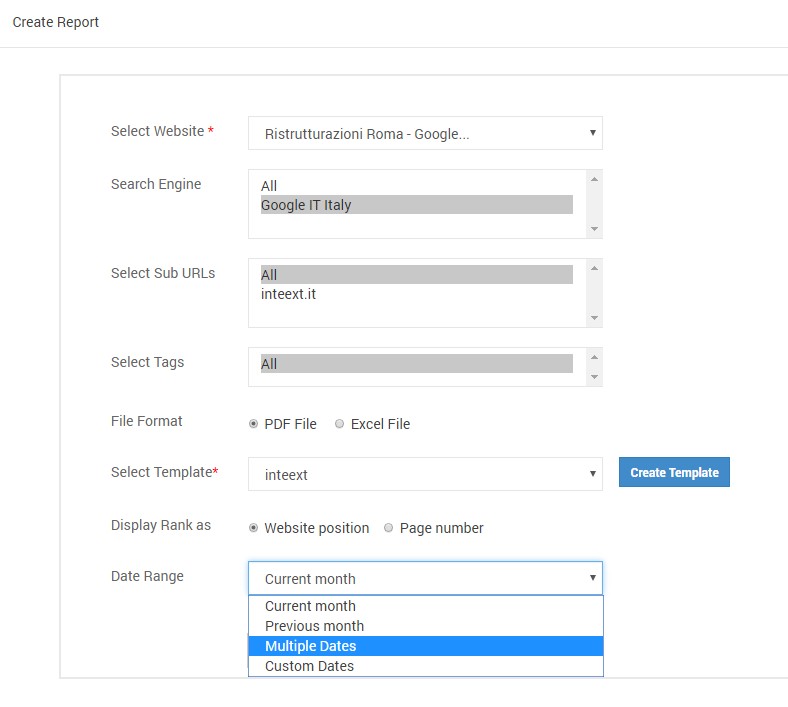Select Google IT Italy search engine
The height and width of the screenshot is (707, 788).
(x=417, y=205)
